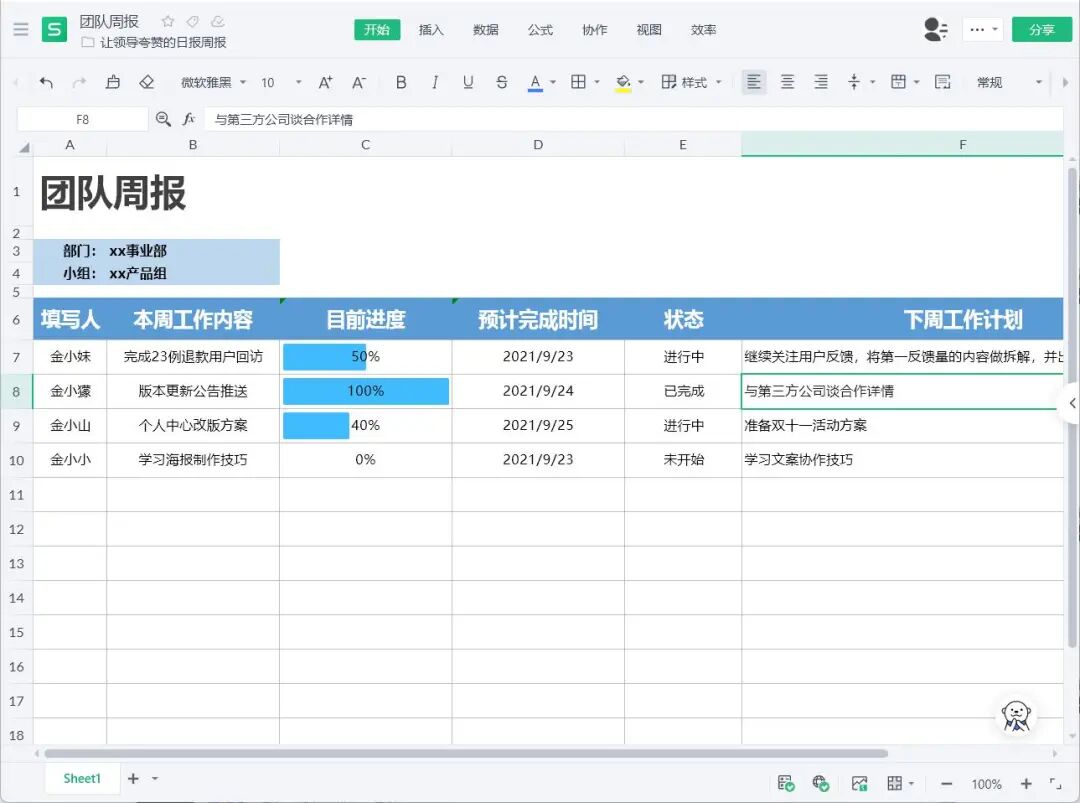The width and height of the screenshot is (1080, 803).
Task: Clear formatting with the eraser icon
Action: click(147, 83)
